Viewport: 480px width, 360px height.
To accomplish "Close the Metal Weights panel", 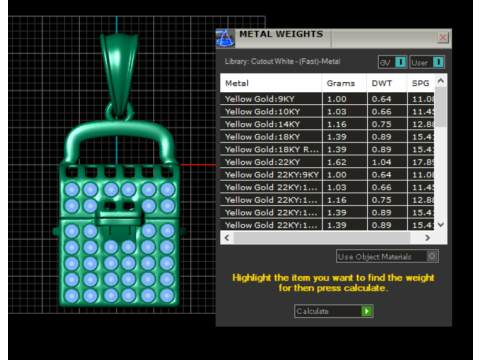I will coord(443,38).
